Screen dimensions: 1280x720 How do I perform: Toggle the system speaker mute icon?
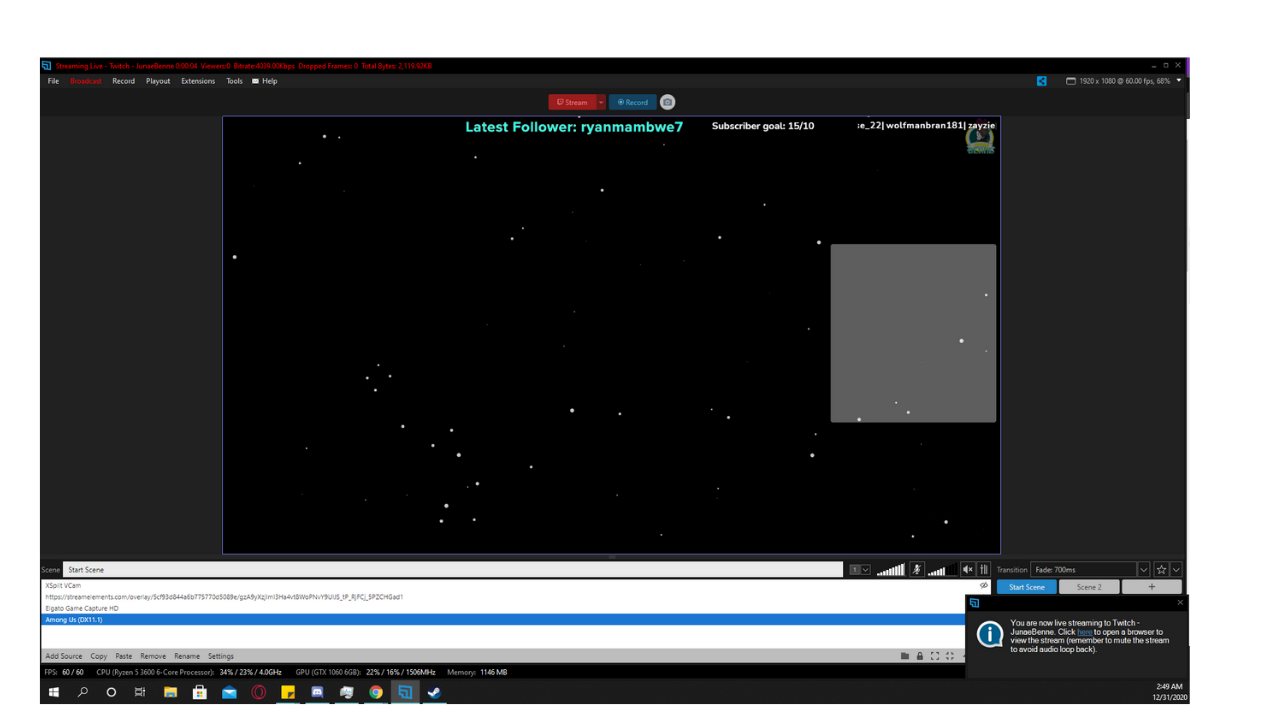[967, 569]
